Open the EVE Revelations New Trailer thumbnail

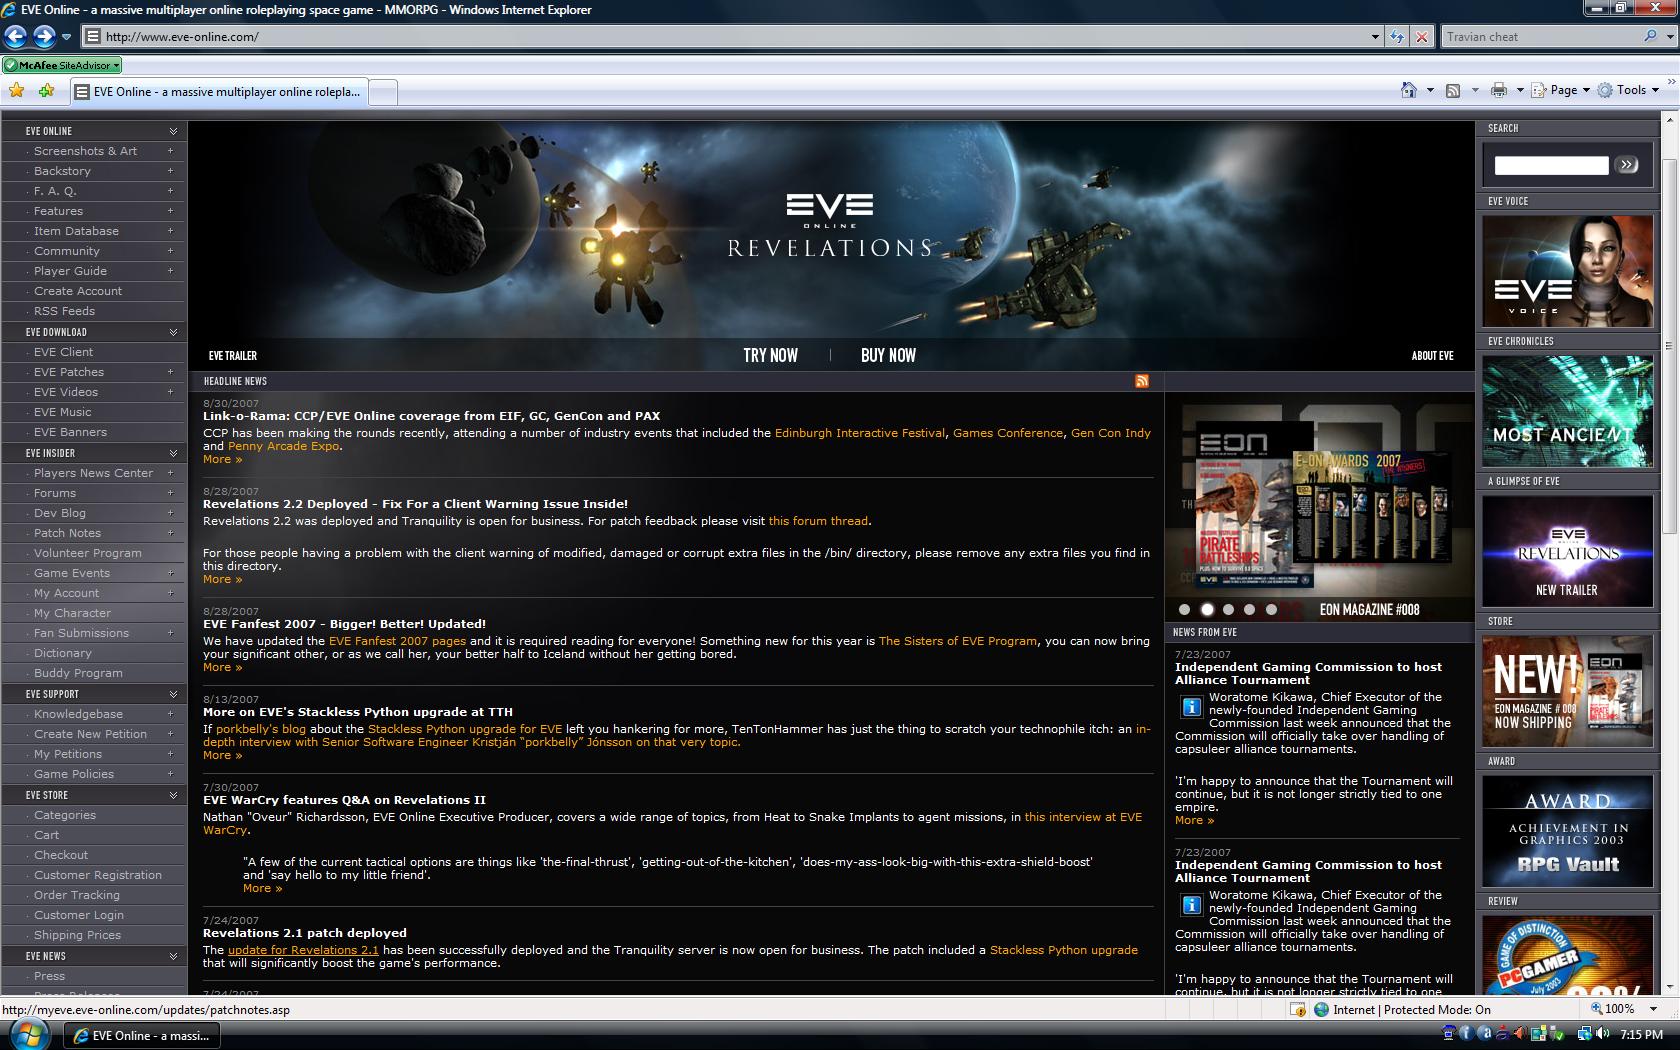point(1567,551)
